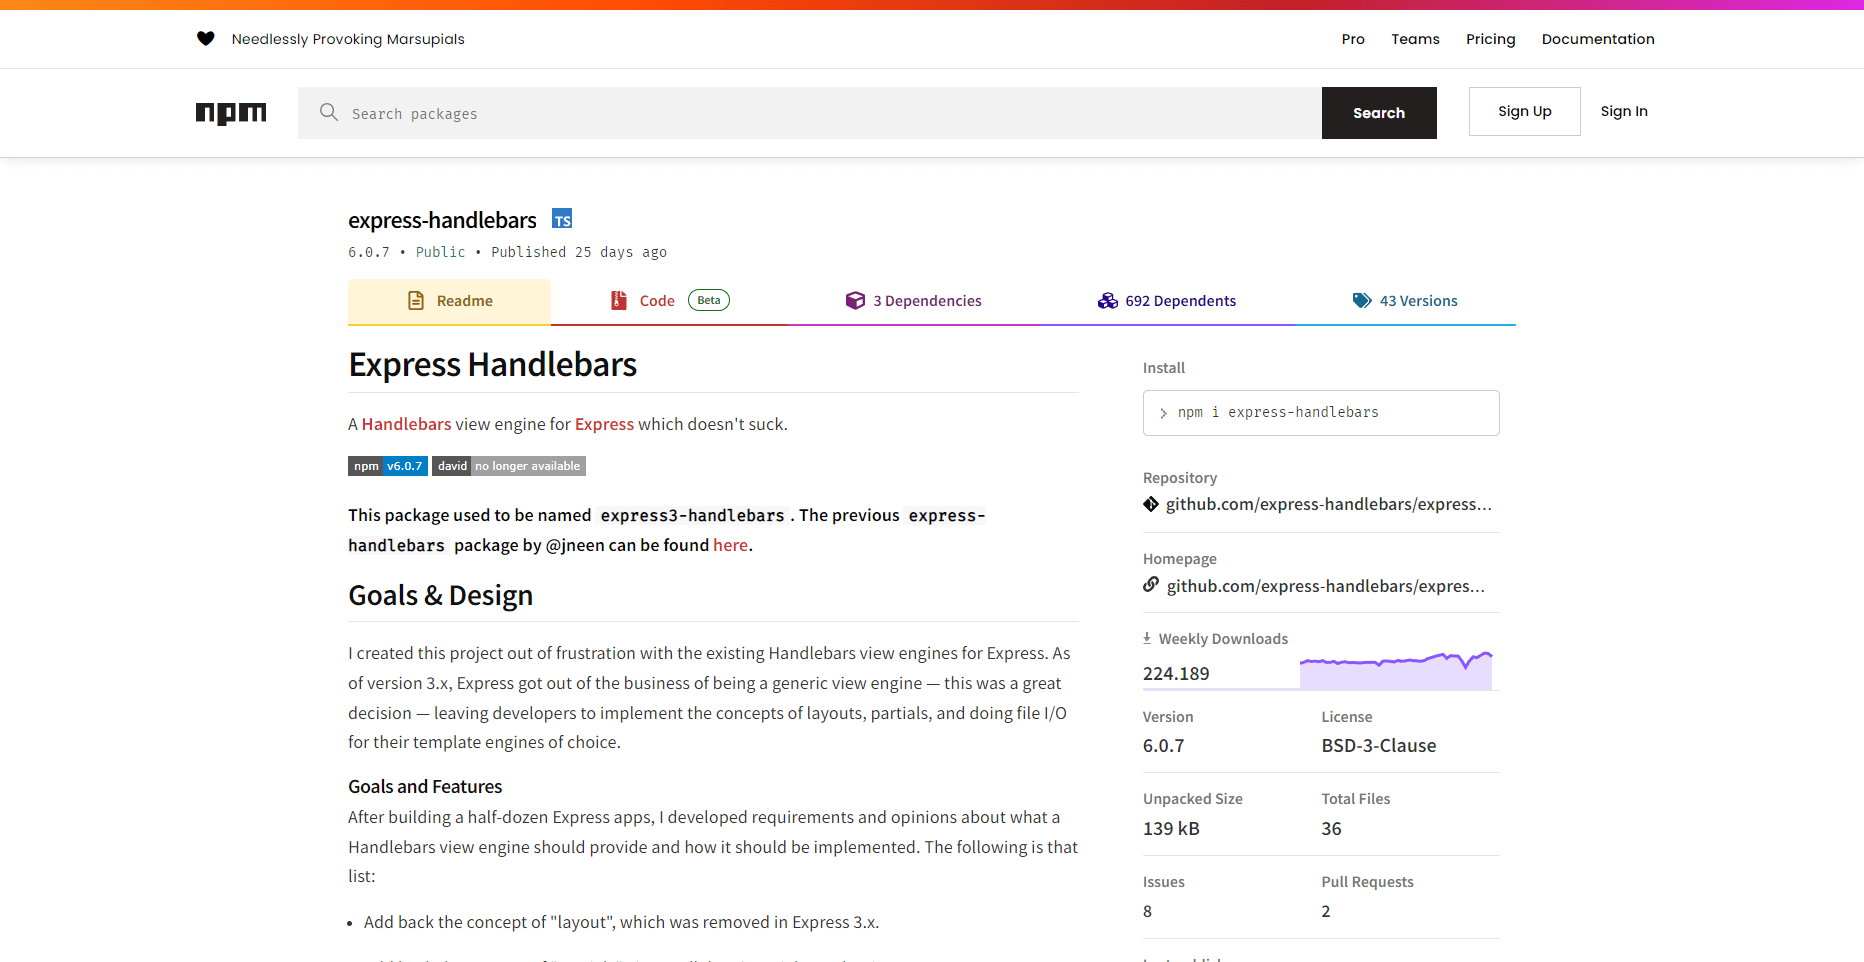The width and height of the screenshot is (1864, 962).
Task: Open the 692 Dependents tab
Action: pos(1167,301)
